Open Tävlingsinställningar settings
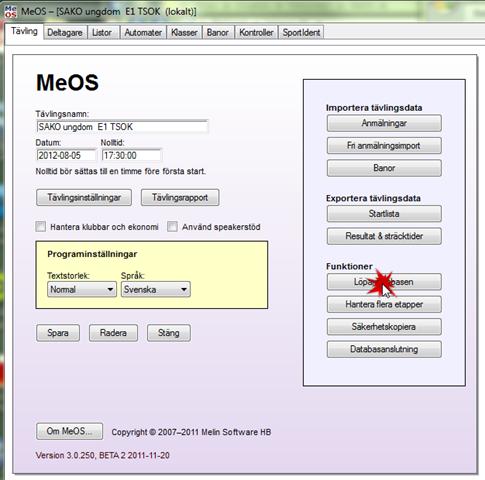The width and height of the screenshot is (485, 480). (84, 197)
